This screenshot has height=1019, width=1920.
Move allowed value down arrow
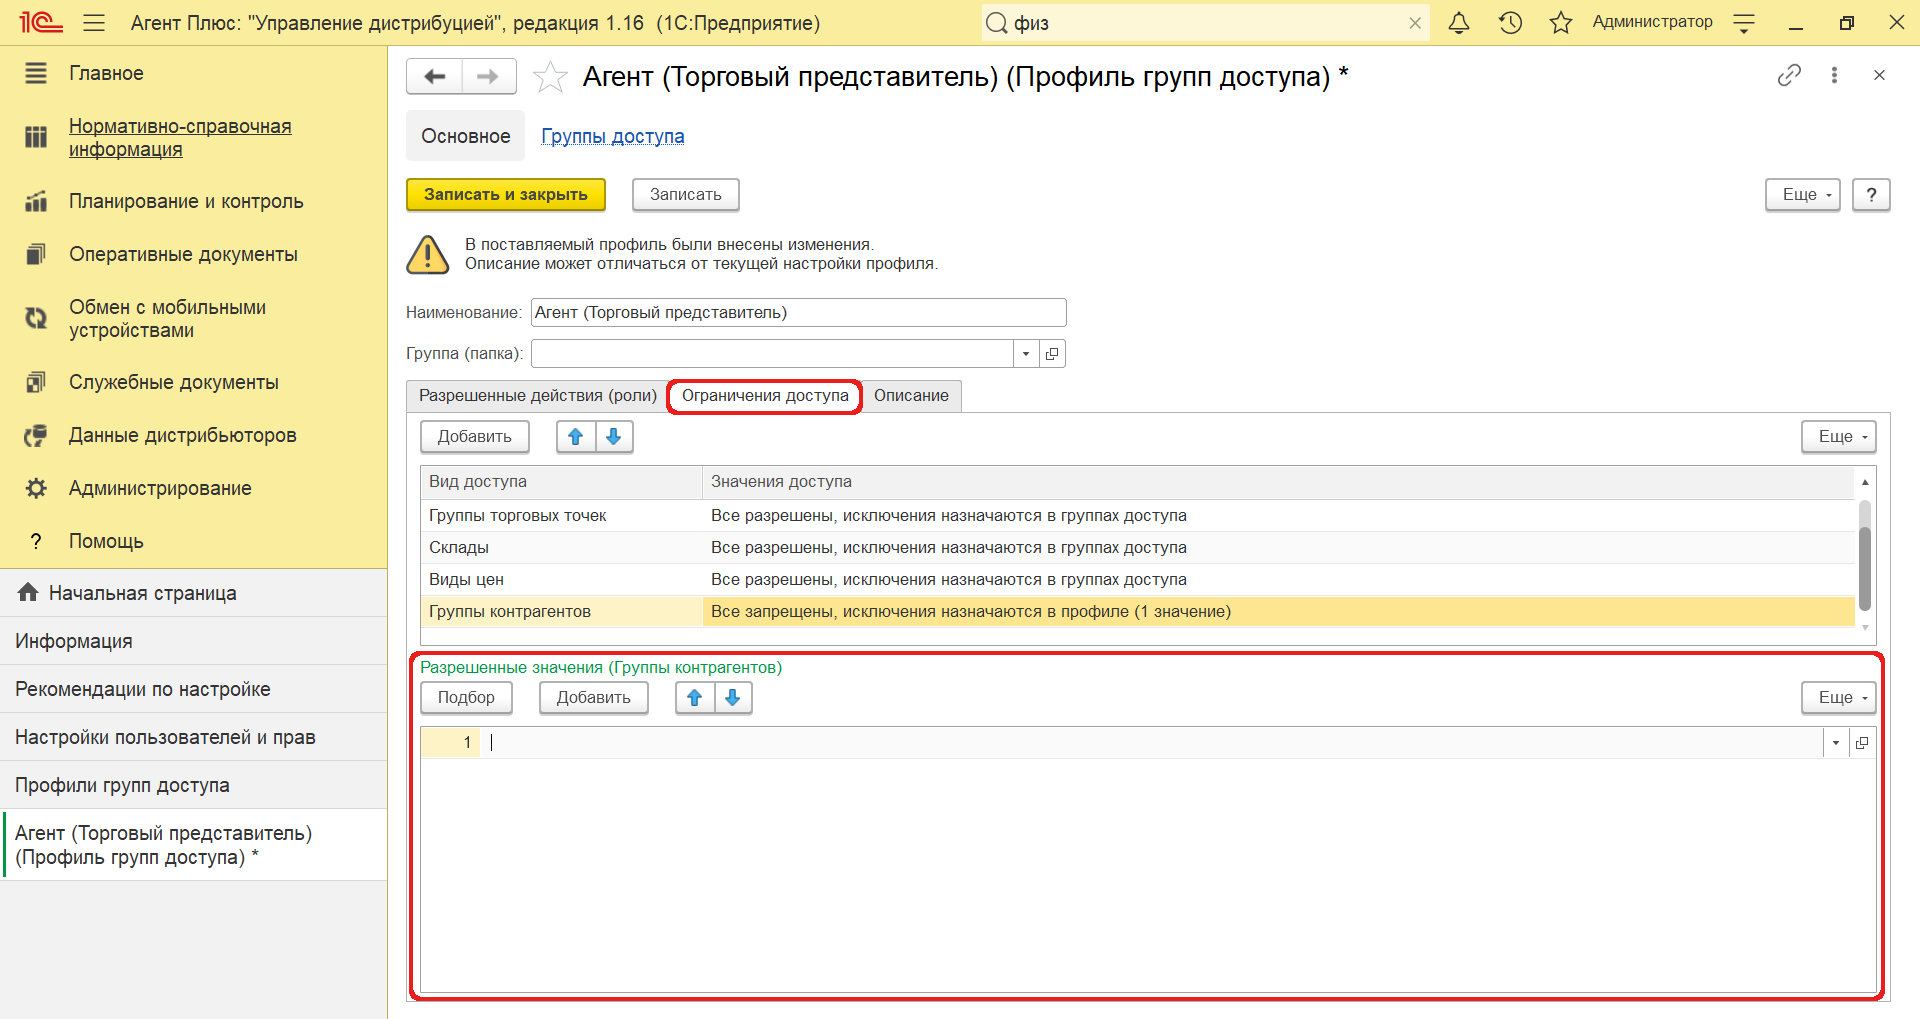pyautogui.click(x=733, y=697)
